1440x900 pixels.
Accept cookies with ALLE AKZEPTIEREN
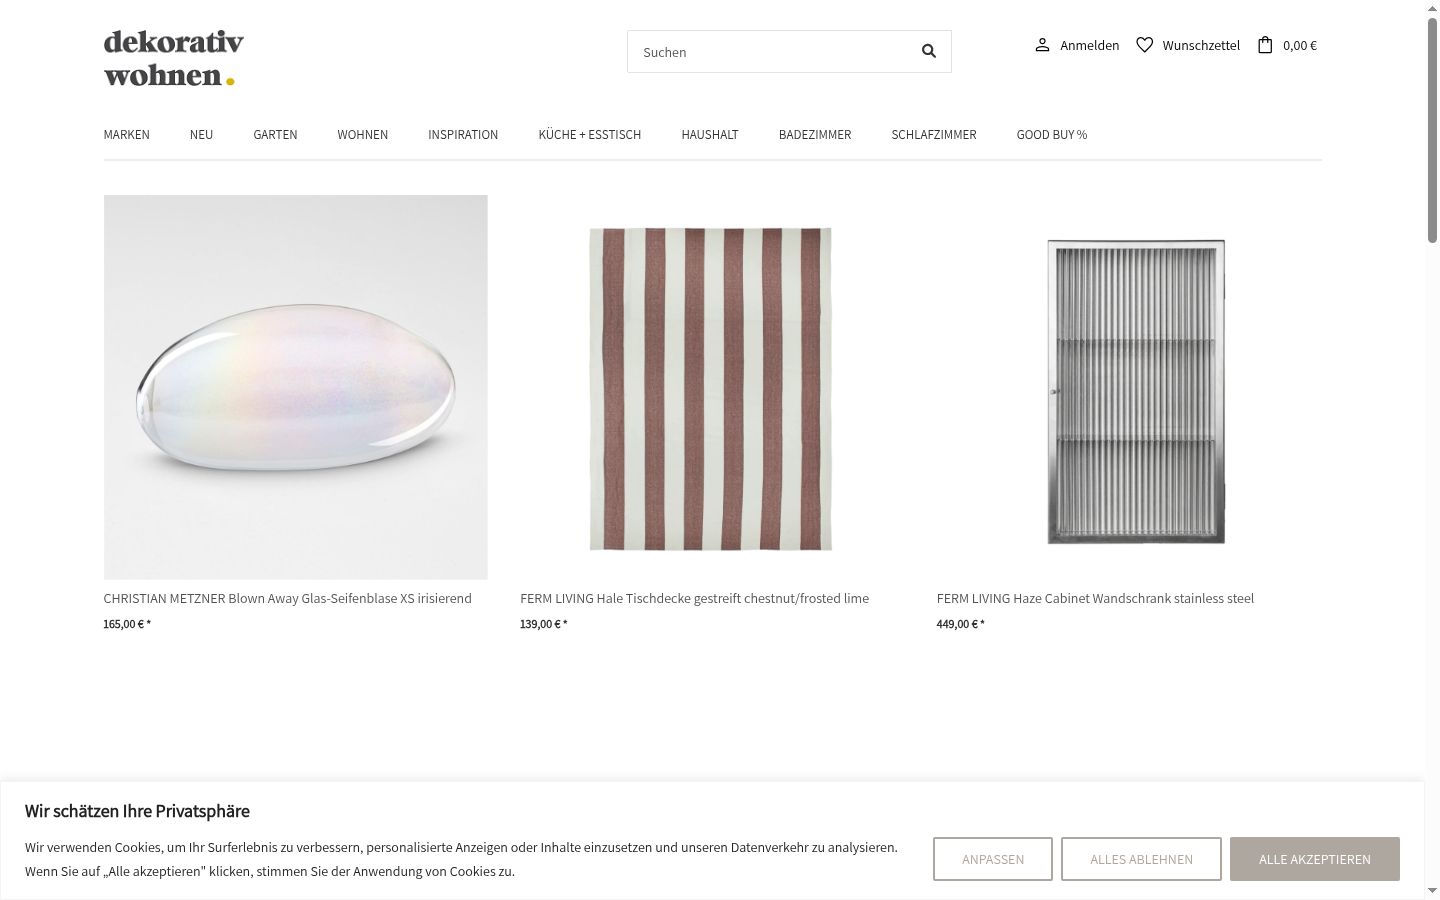[x=1315, y=859]
